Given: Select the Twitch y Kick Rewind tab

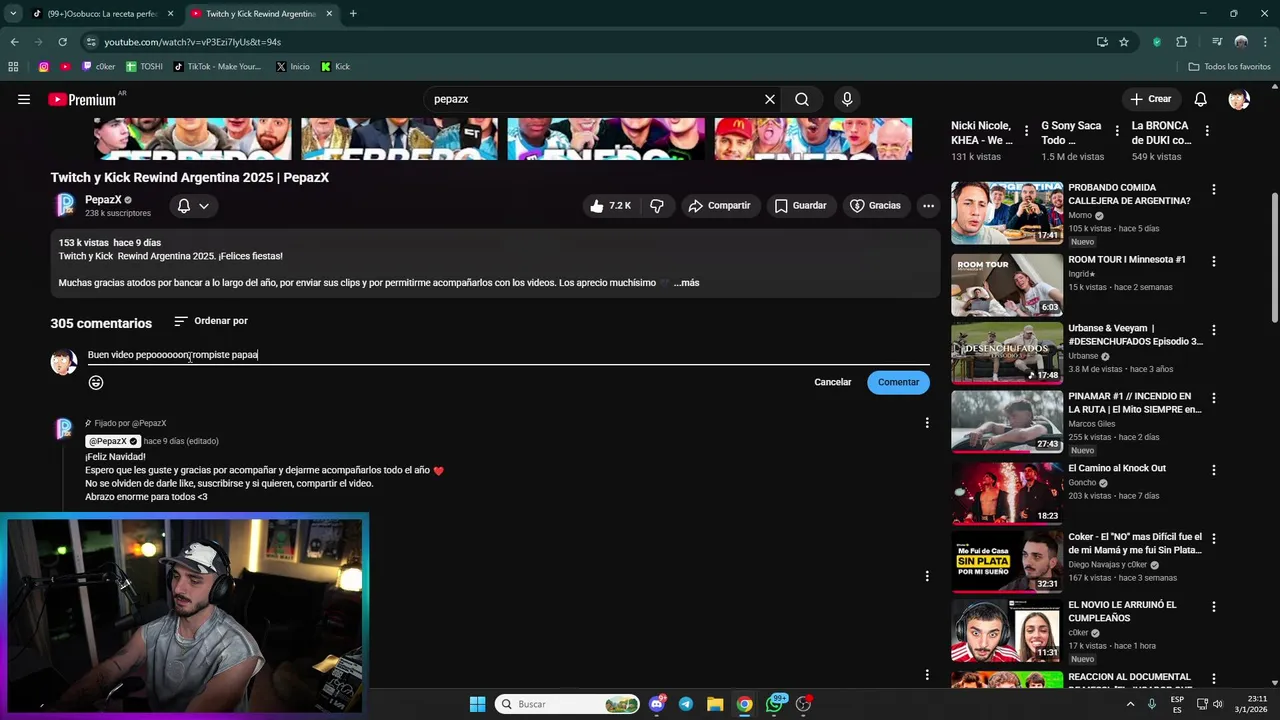Looking at the screenshot, I should (x=262, y=14).
